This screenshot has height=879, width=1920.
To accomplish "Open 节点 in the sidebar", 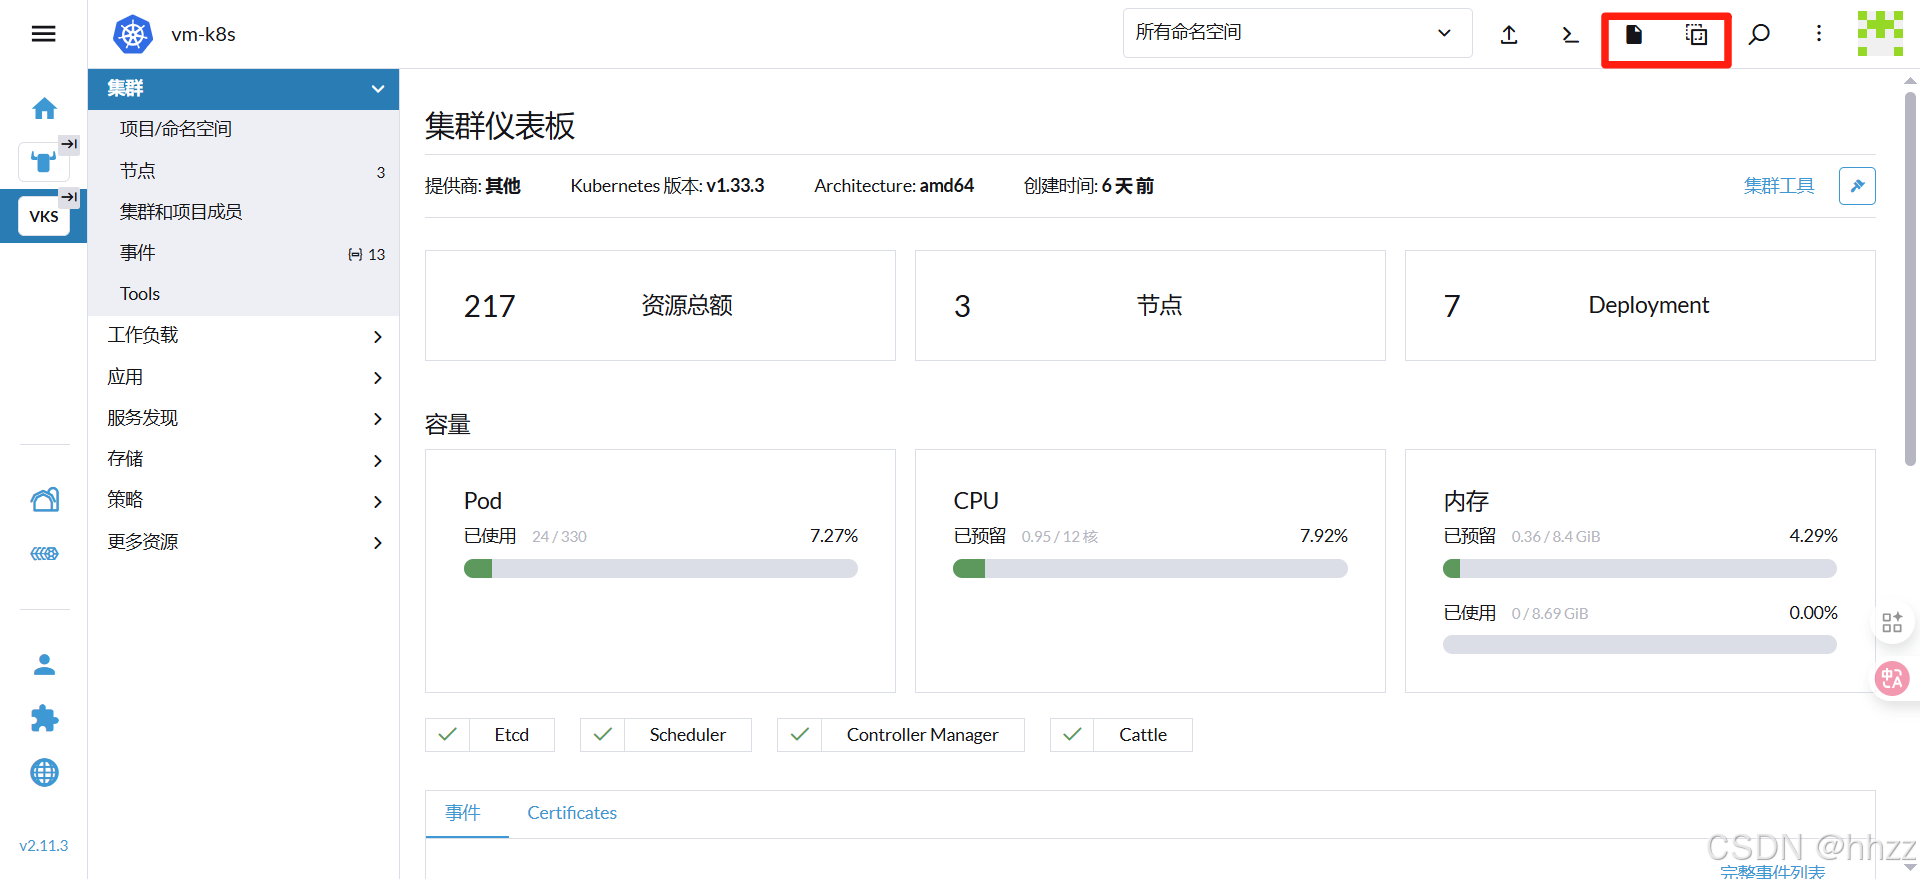I will tap(243, 171).
